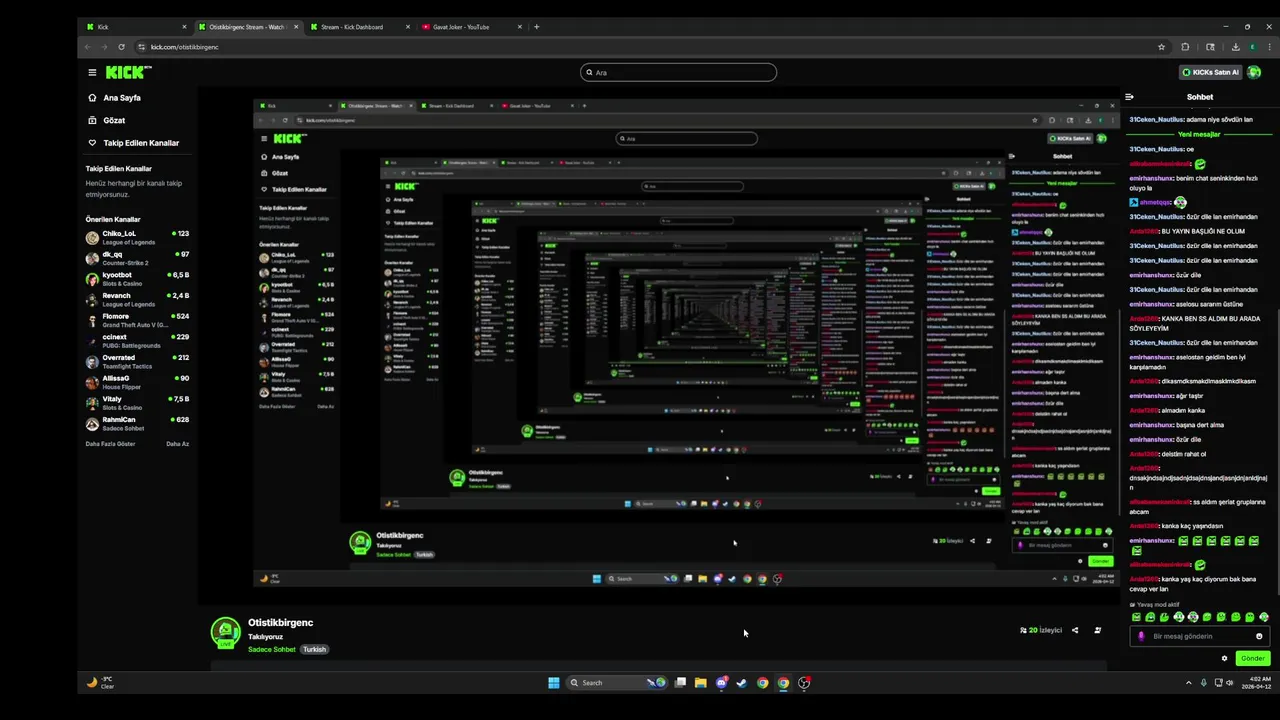The height and width of the screenshot is (720, 1280).
Task: Open Steam from taskbar
Action: [742, 683]
